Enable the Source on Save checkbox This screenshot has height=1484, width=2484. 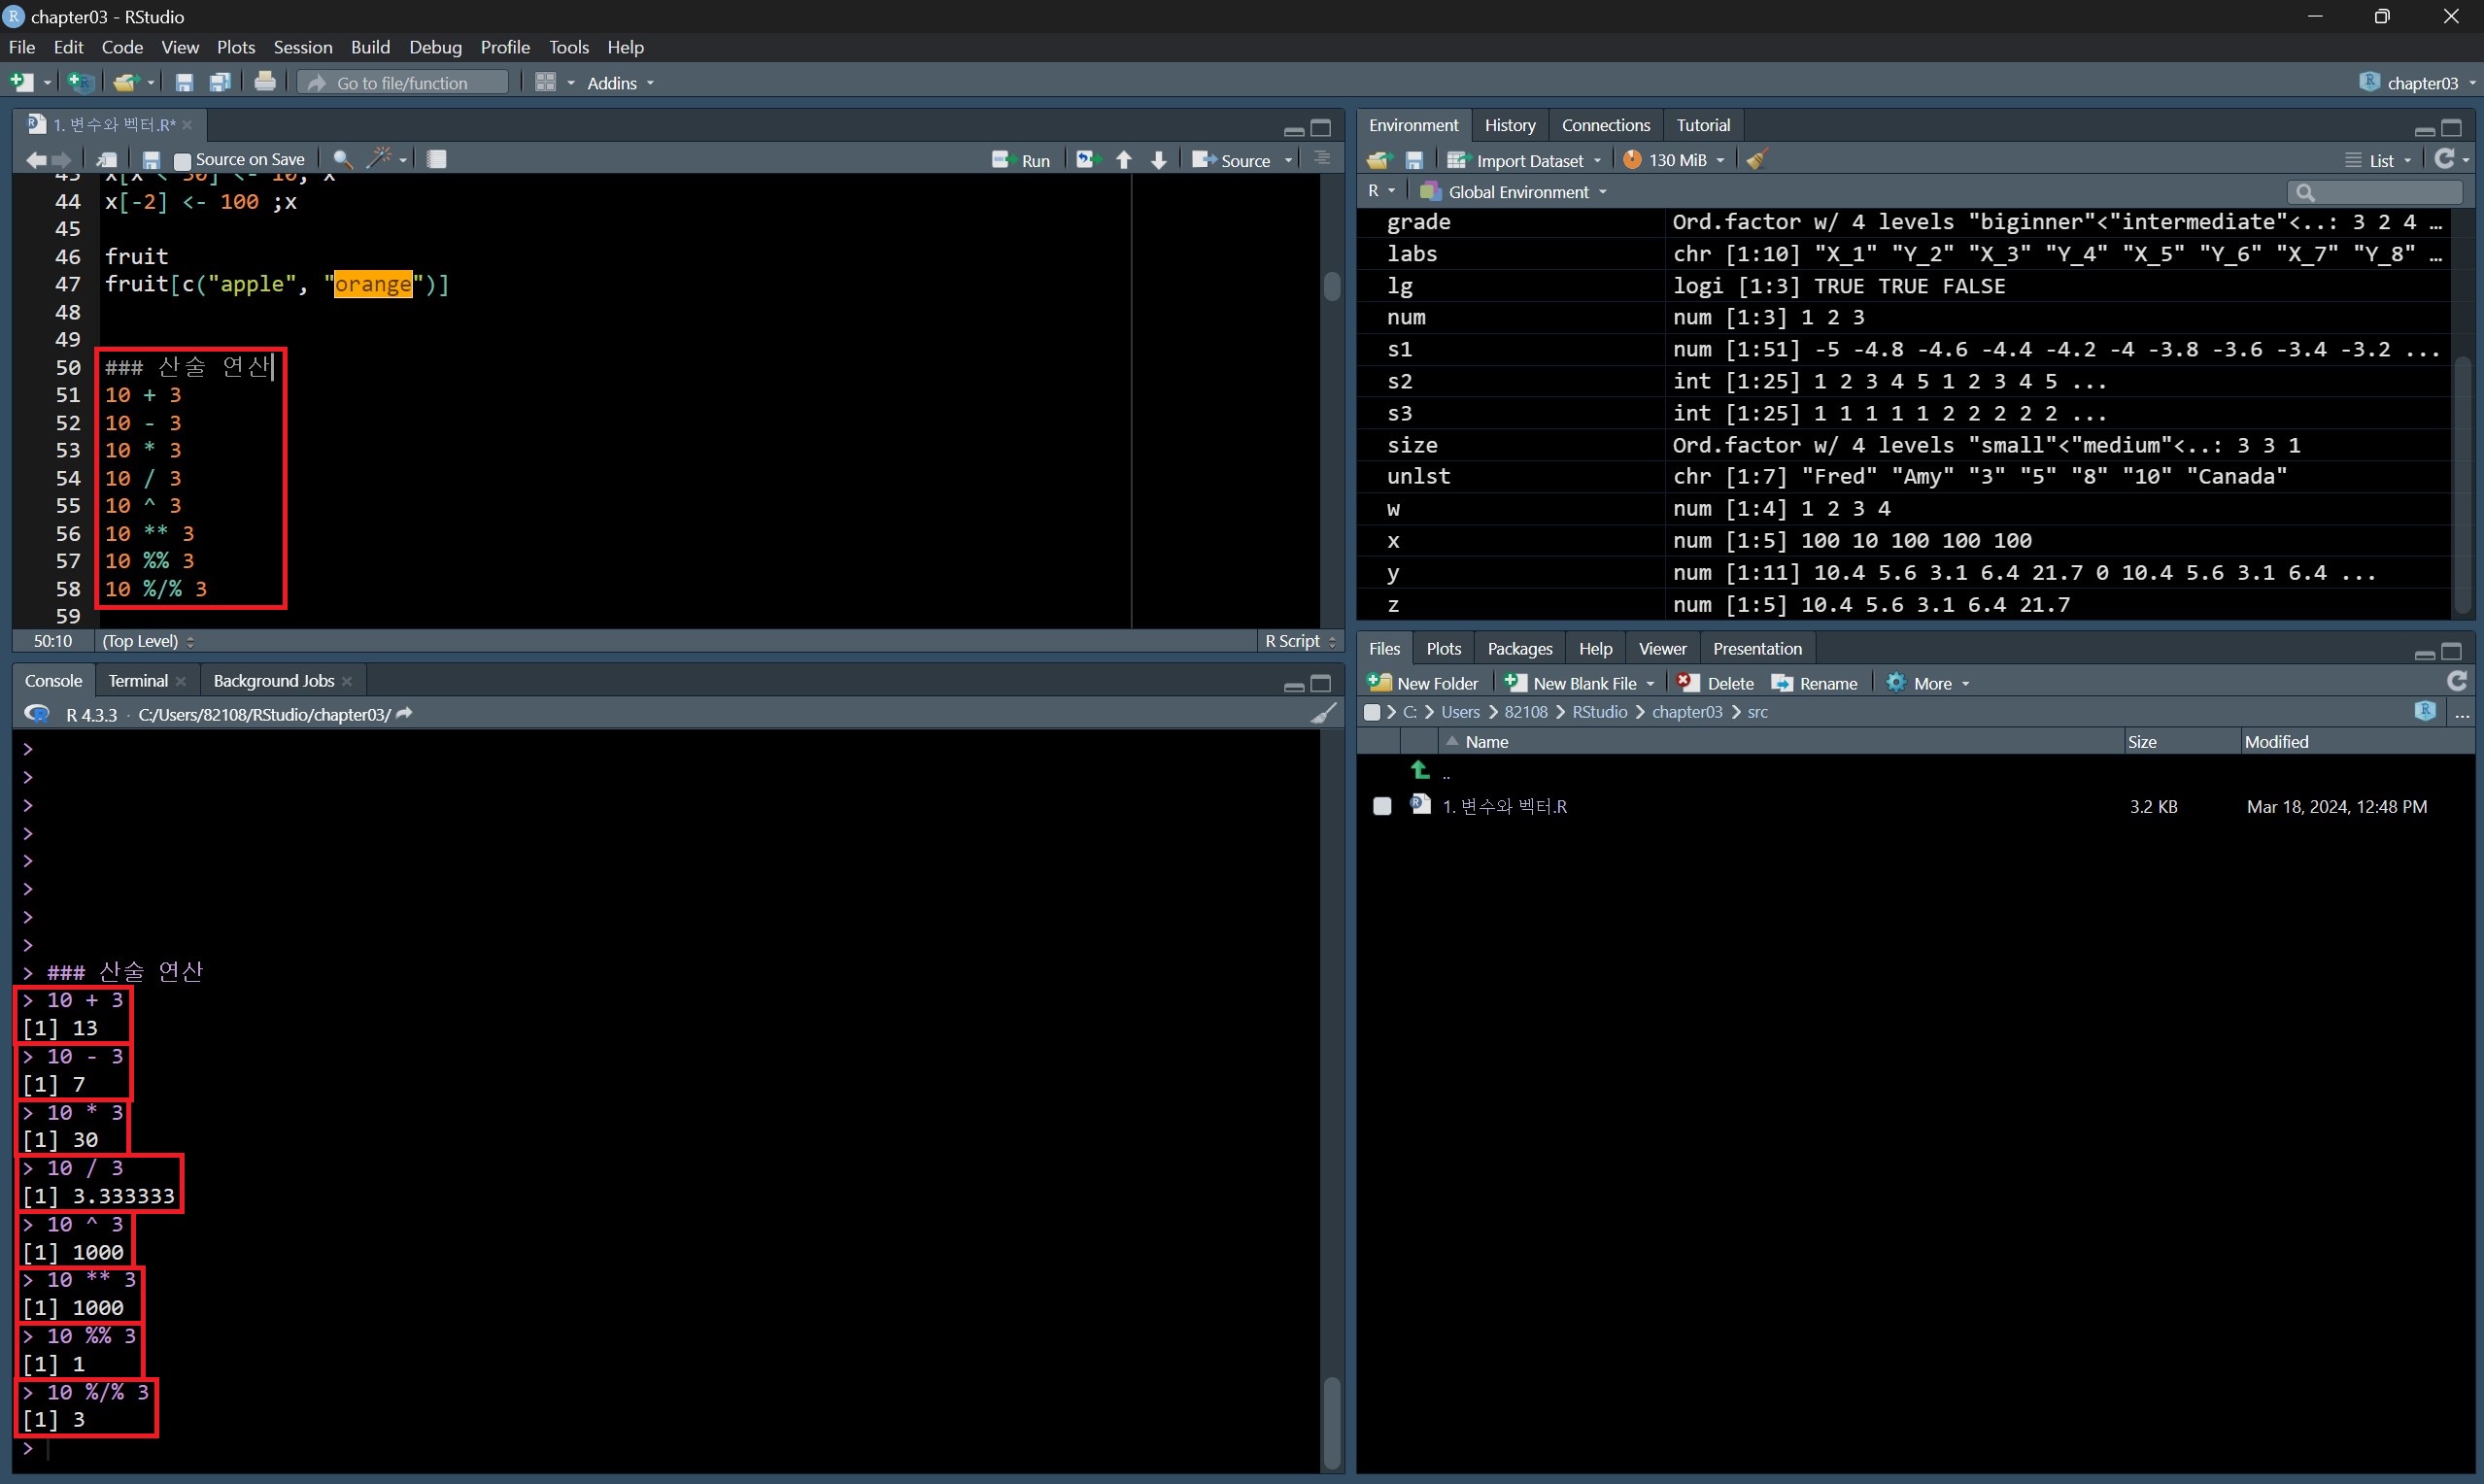183,160
